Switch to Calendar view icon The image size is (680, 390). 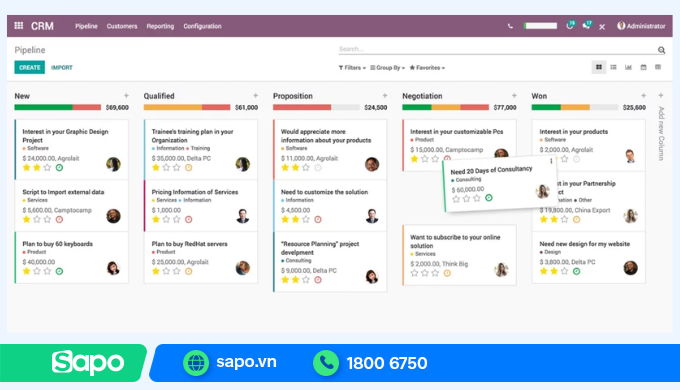(x=644, y=67)
